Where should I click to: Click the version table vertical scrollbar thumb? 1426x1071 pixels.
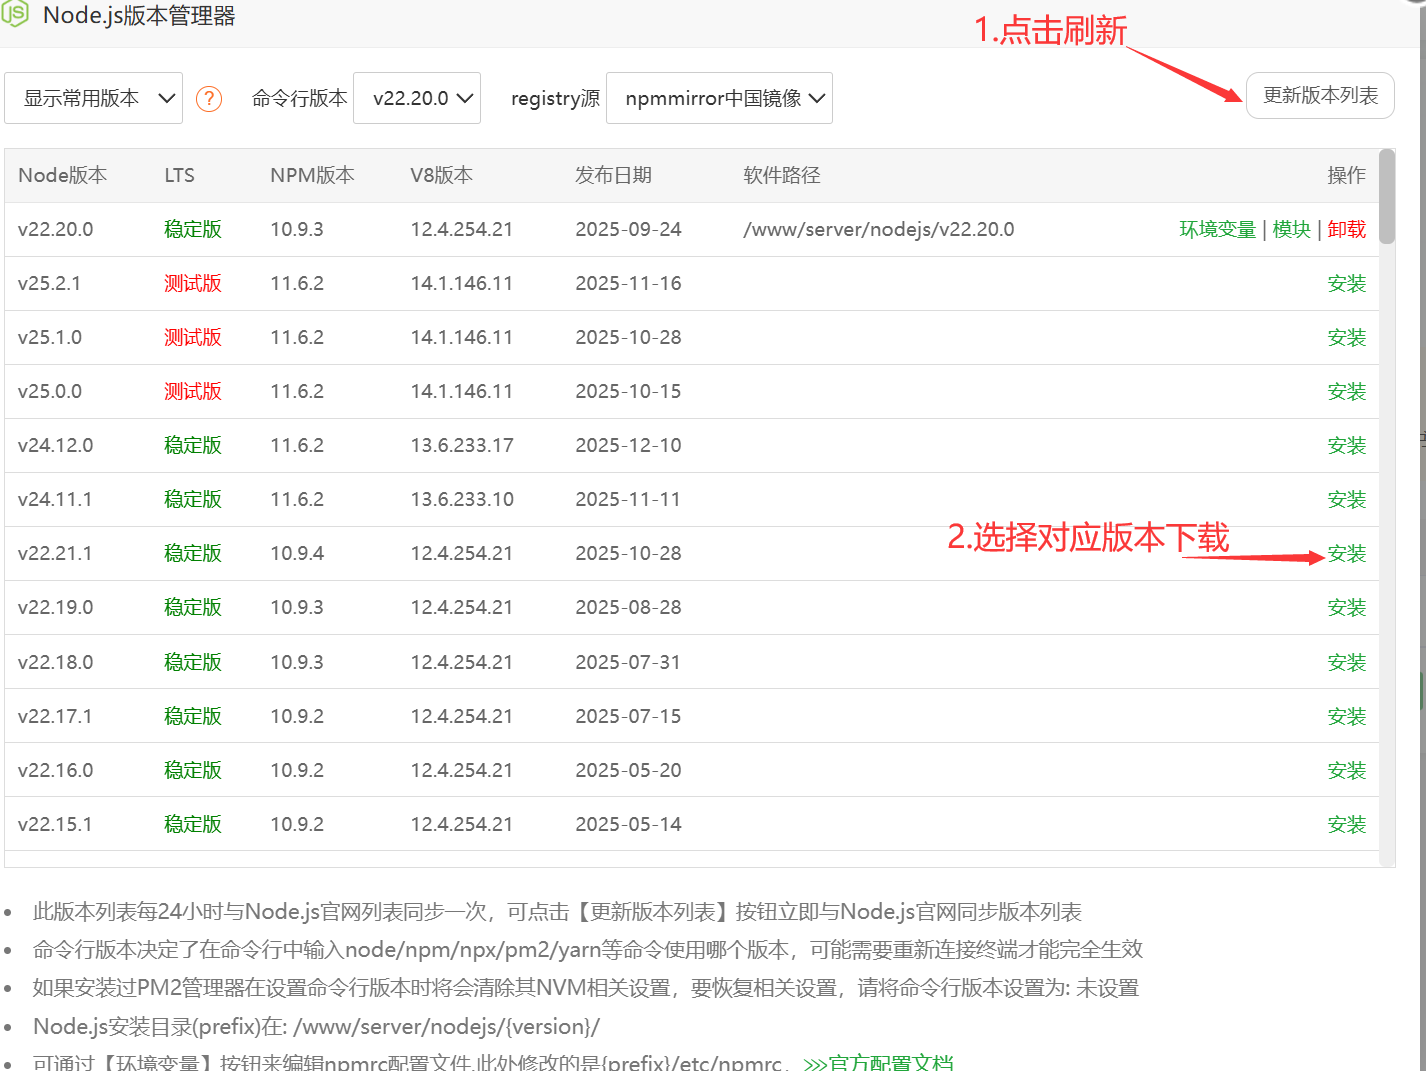[x=1386, y=196]
